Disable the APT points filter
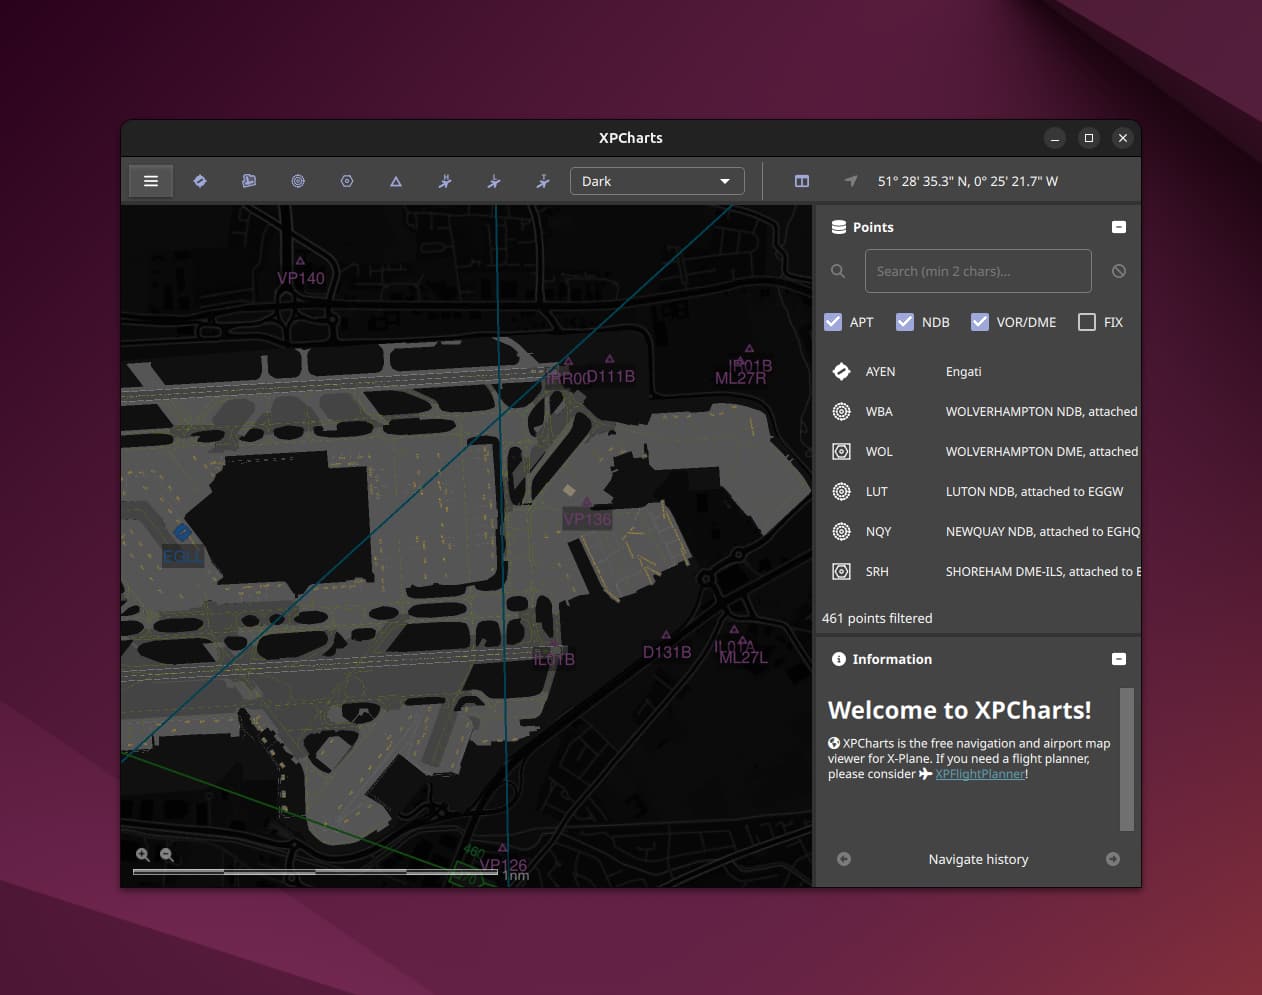 [833, 322]
